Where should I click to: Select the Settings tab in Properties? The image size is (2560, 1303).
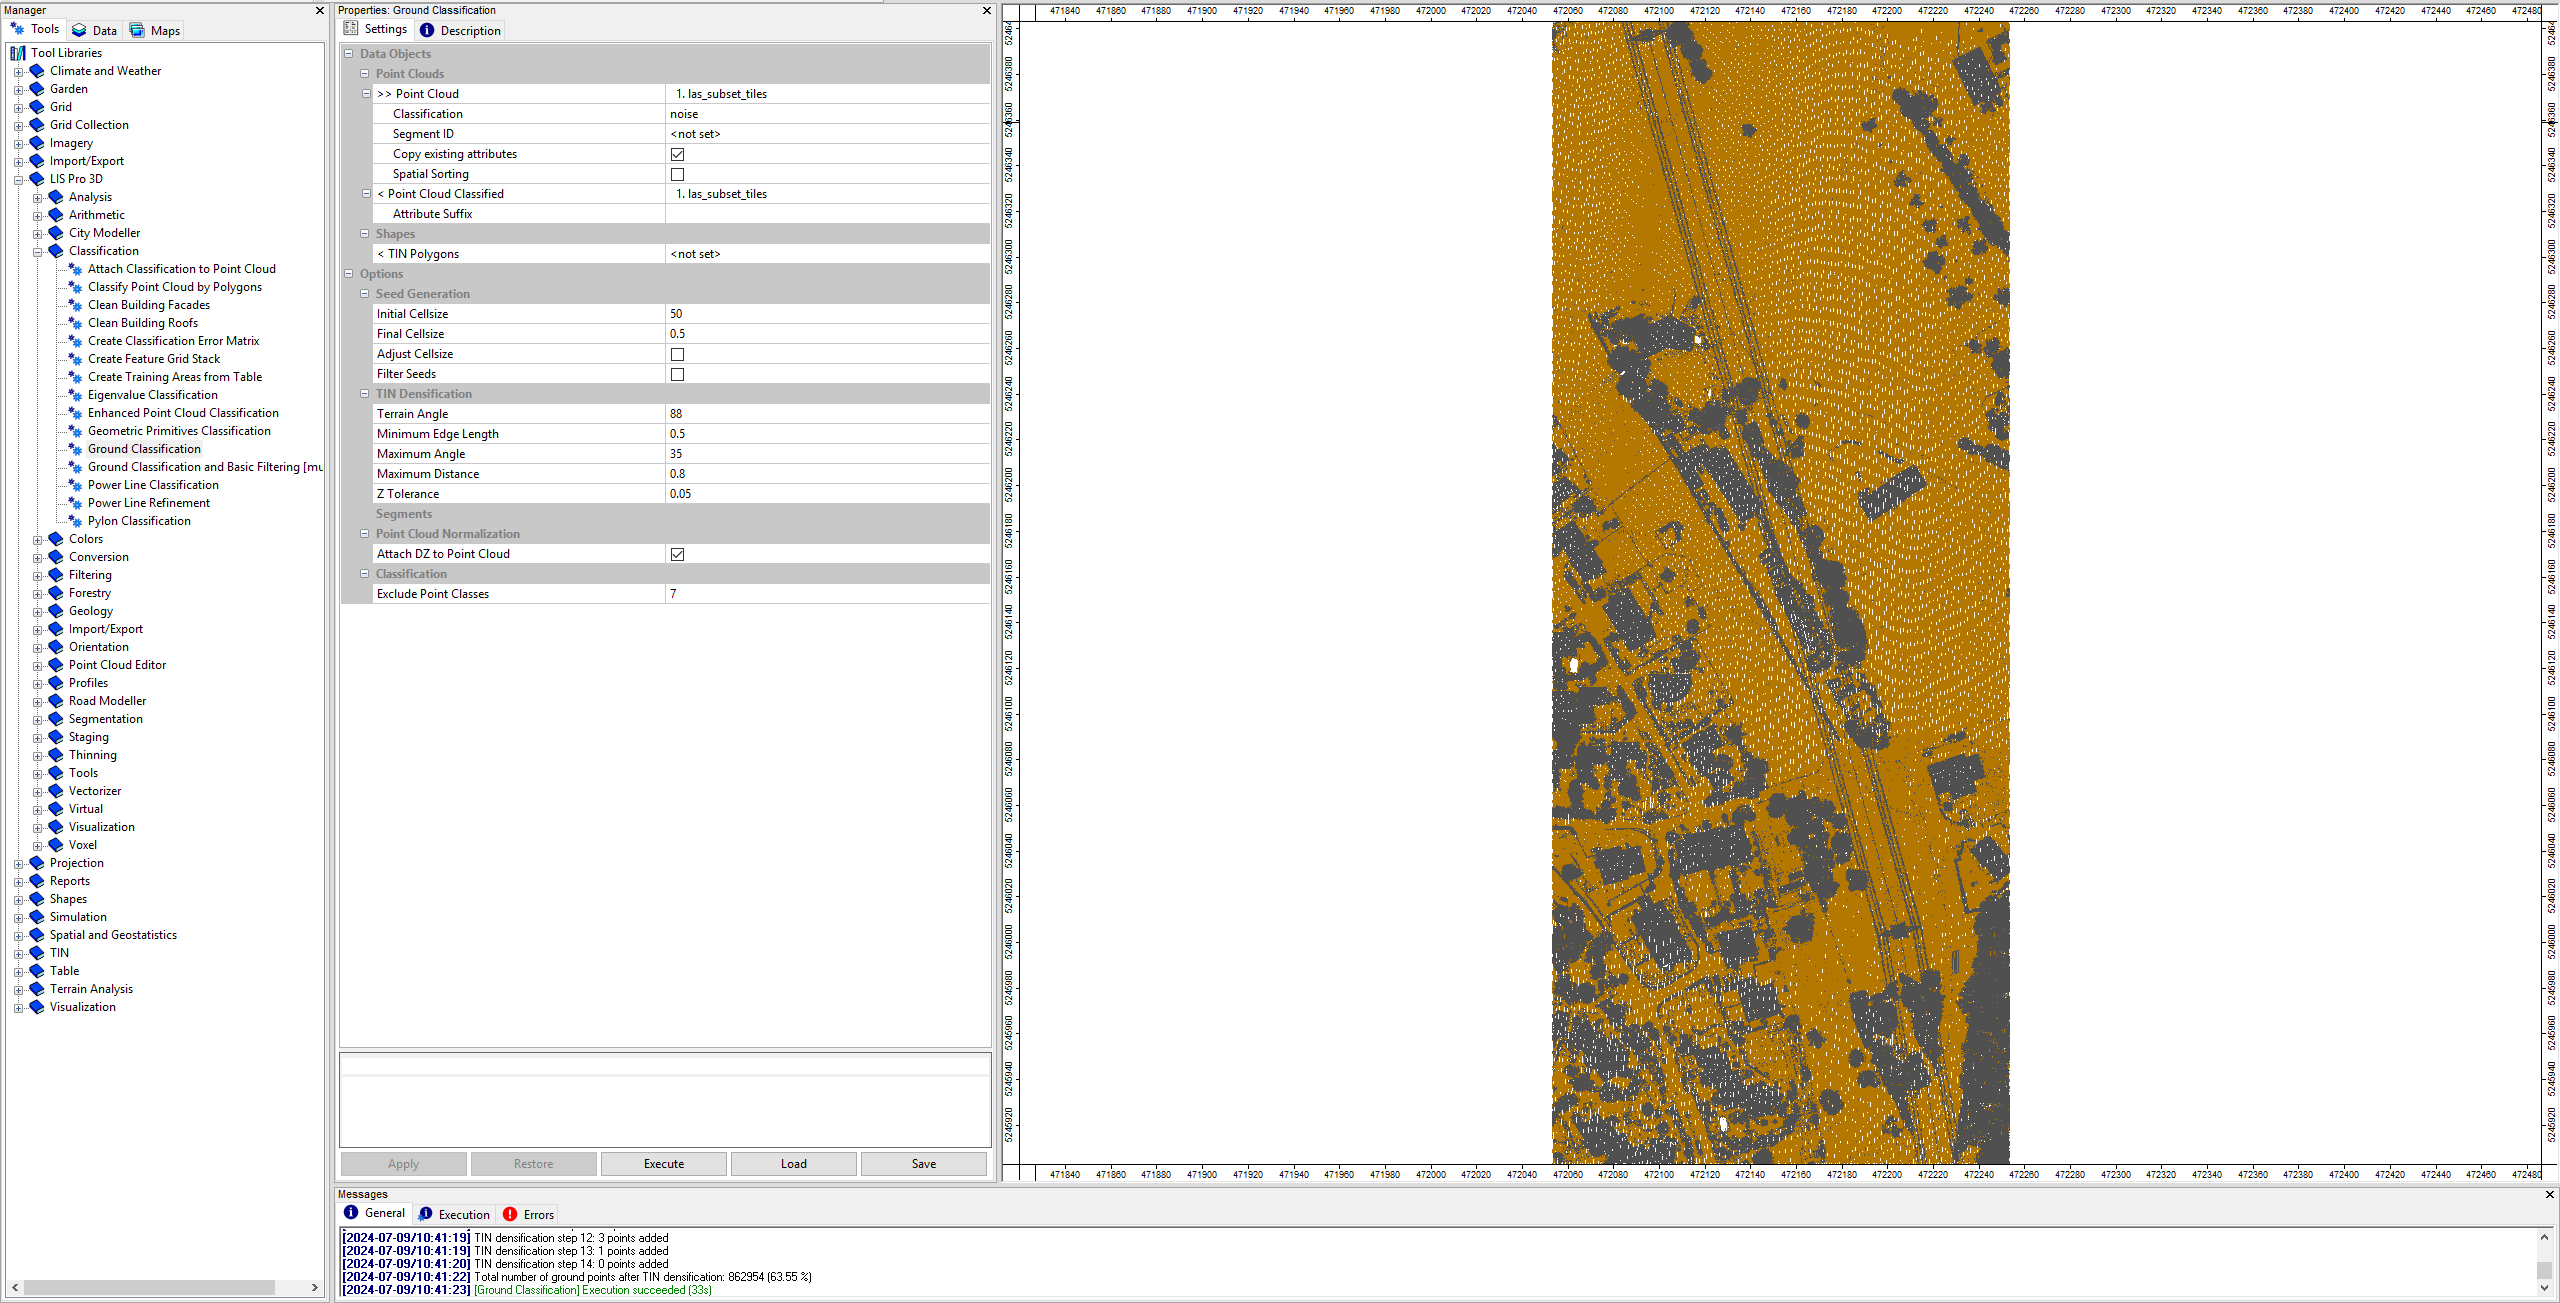pos(376,29)
